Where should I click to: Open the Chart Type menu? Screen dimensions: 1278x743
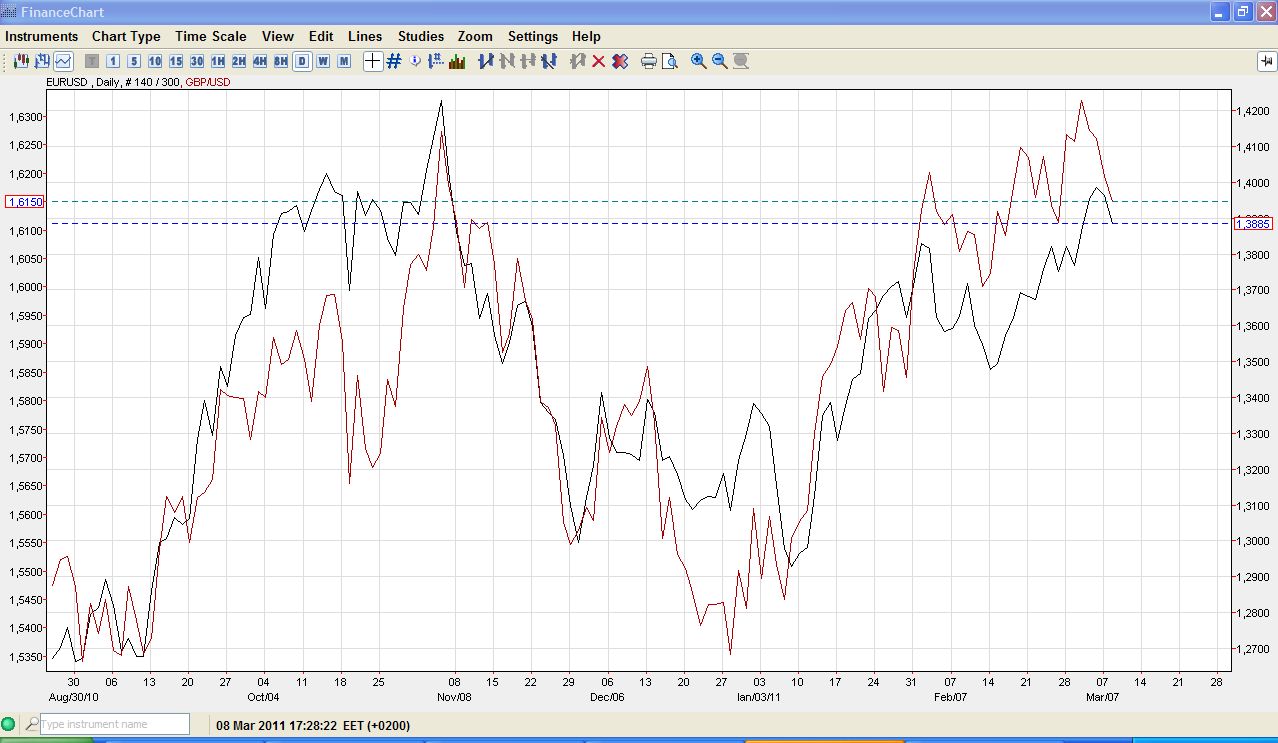coord(126,36)
